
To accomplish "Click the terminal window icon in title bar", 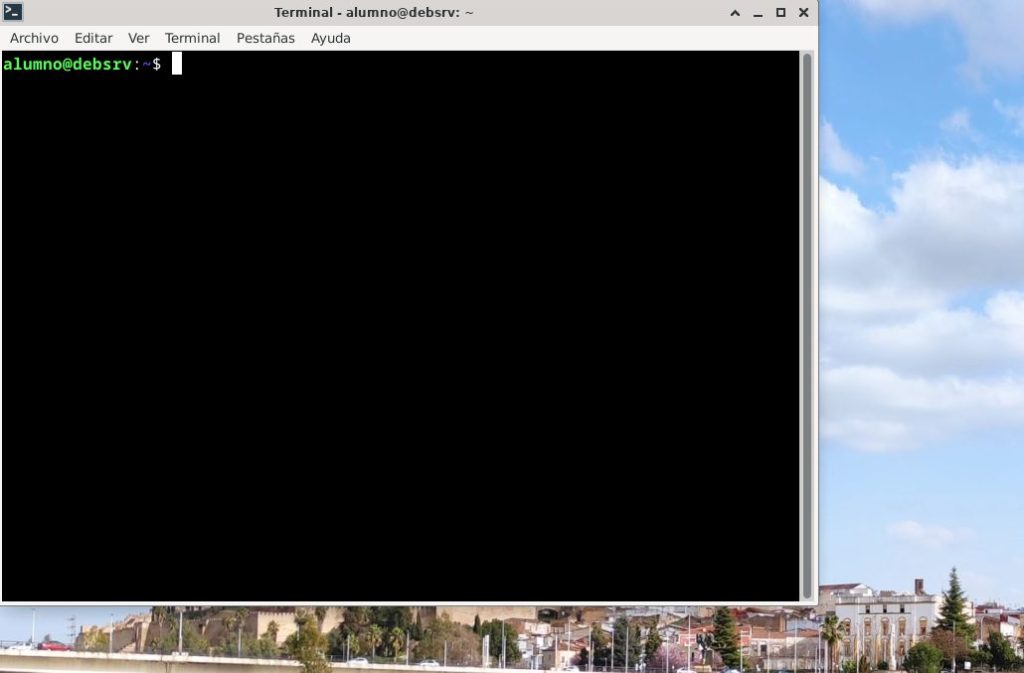I will pos(13,12).
